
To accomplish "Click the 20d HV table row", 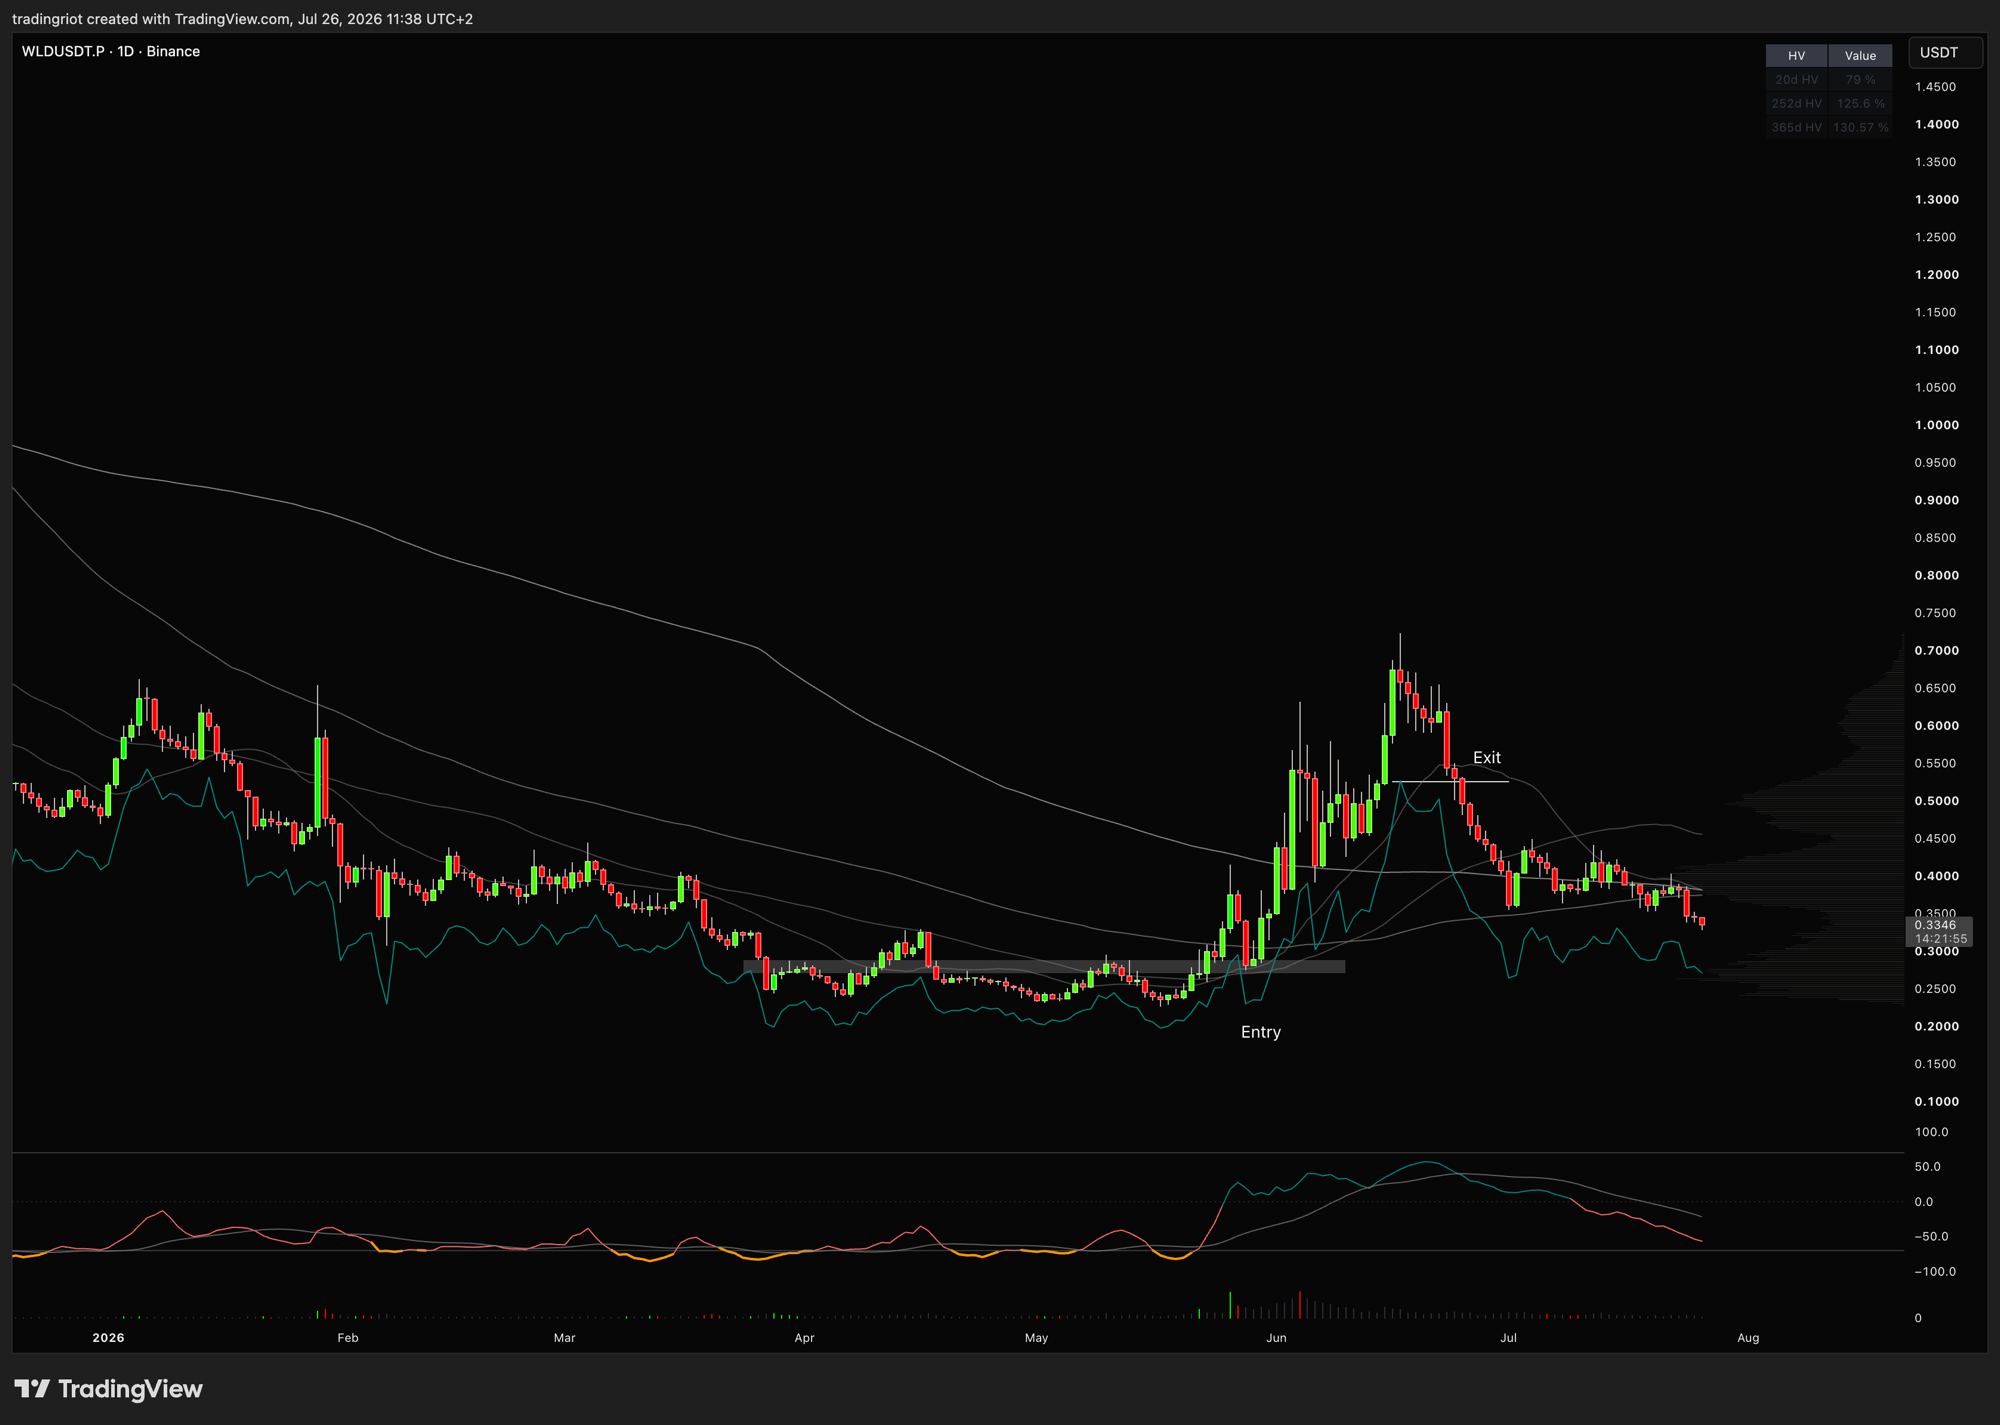I will point(1829,80).
